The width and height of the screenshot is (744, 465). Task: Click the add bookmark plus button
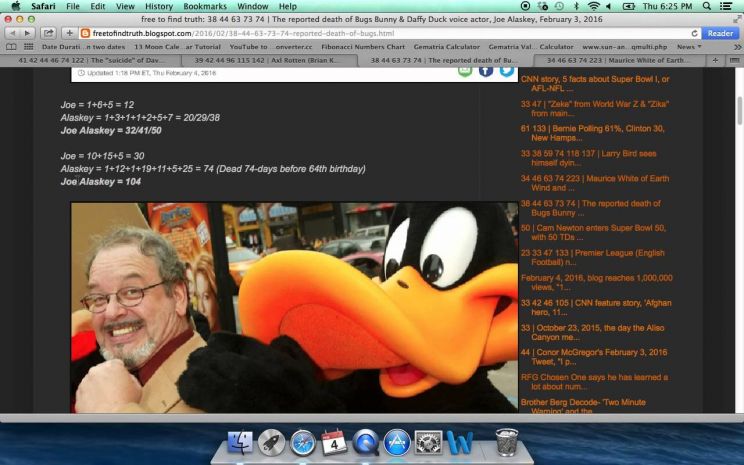(x=69, y=33)
